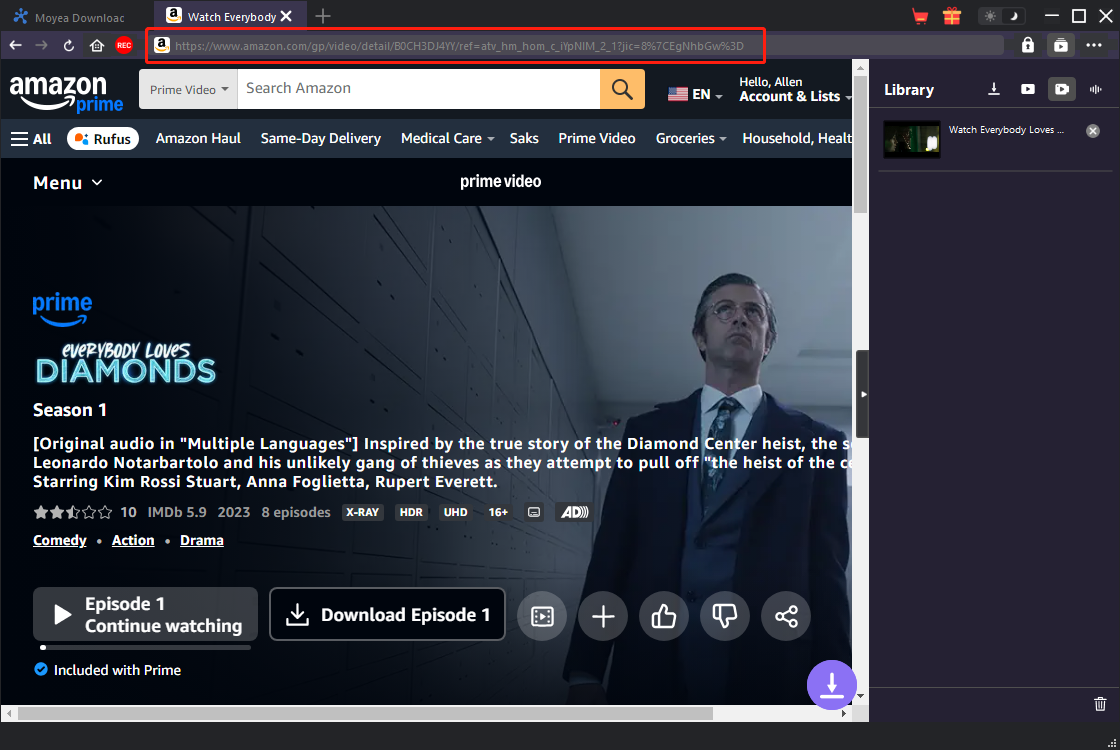The width and height of the screenshot is (1120, 750).
Task: Switch to the Moyea Downloader tab
Action: point(70,17)
